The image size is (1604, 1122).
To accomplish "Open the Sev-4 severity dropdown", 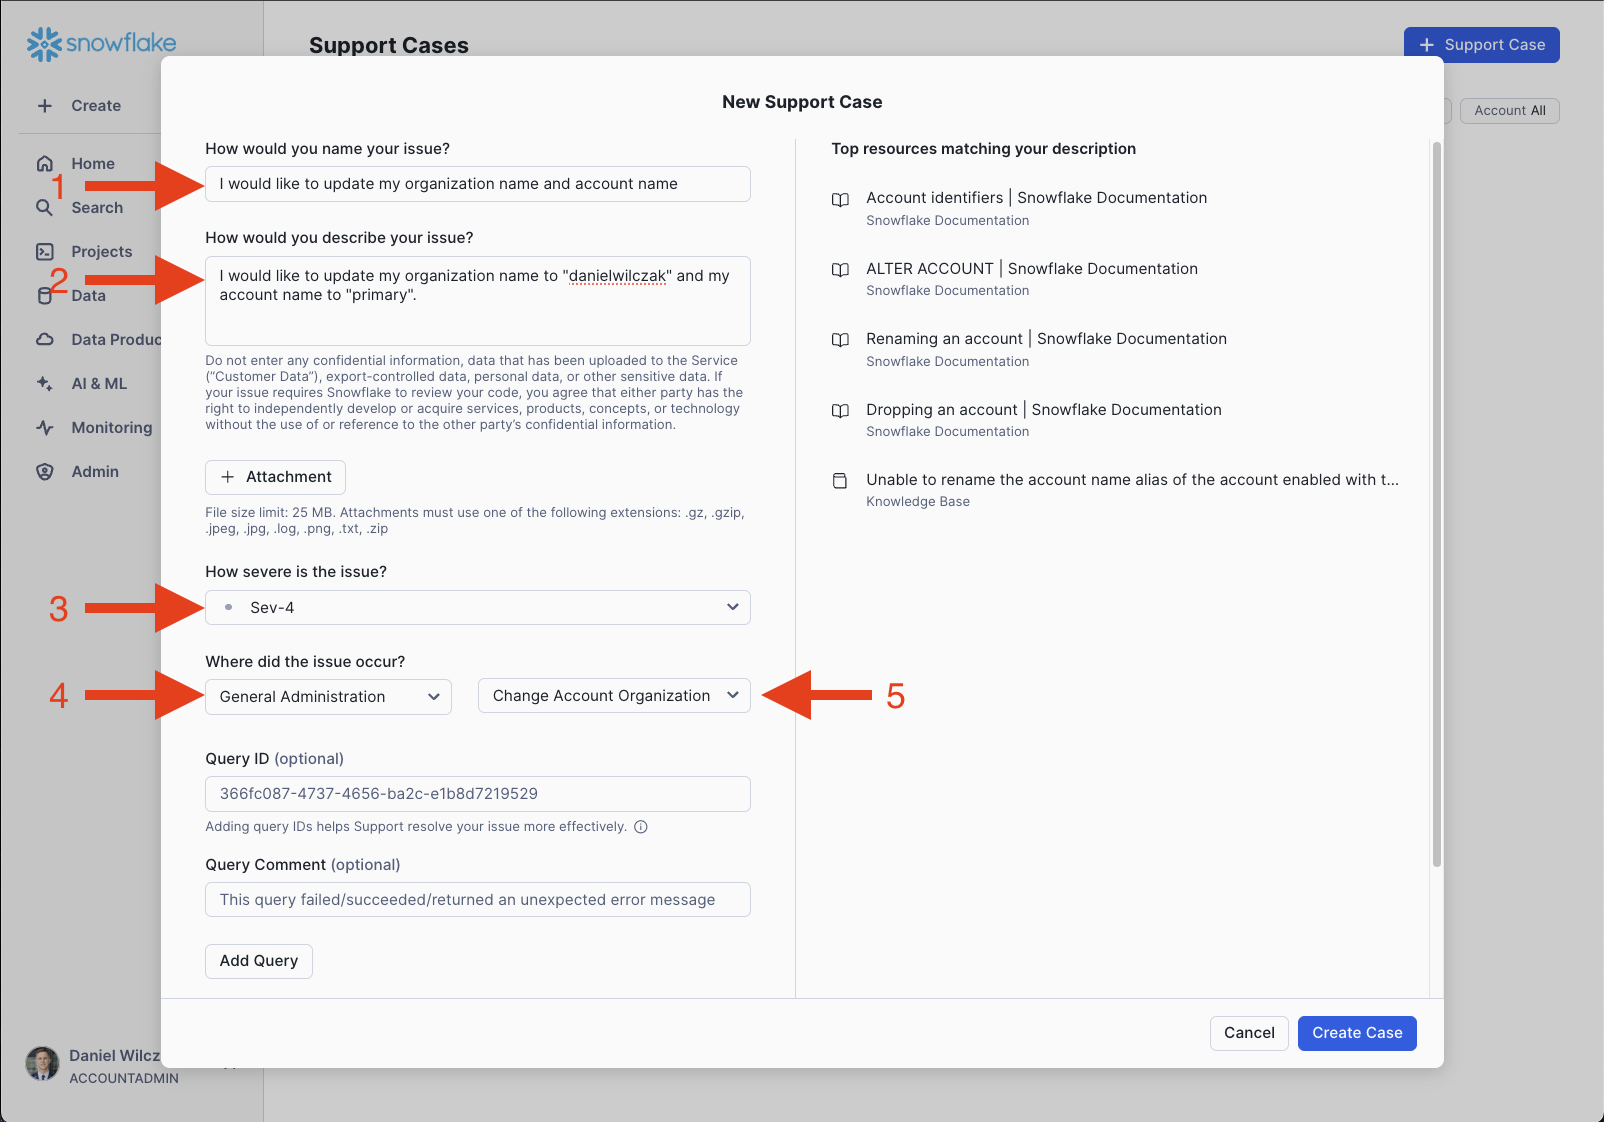I will (478, 608).
